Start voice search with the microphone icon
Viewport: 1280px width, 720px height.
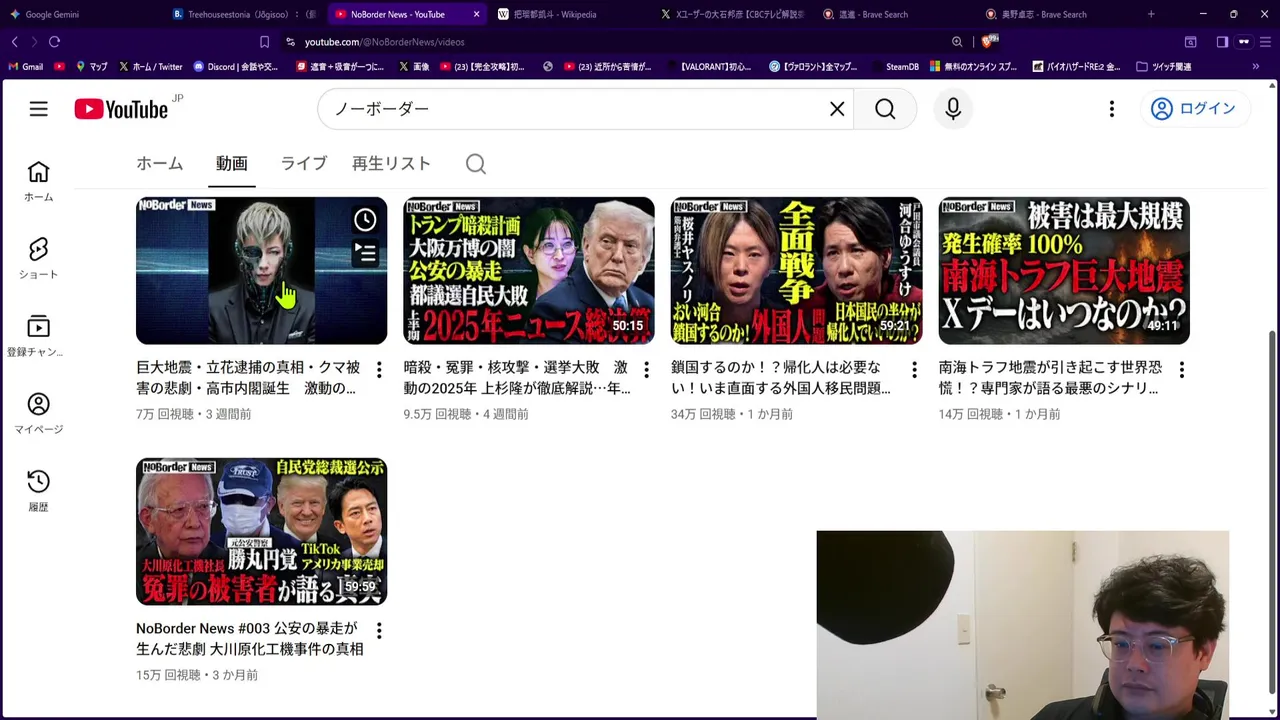pyautogui.click(x=953, y=109)
